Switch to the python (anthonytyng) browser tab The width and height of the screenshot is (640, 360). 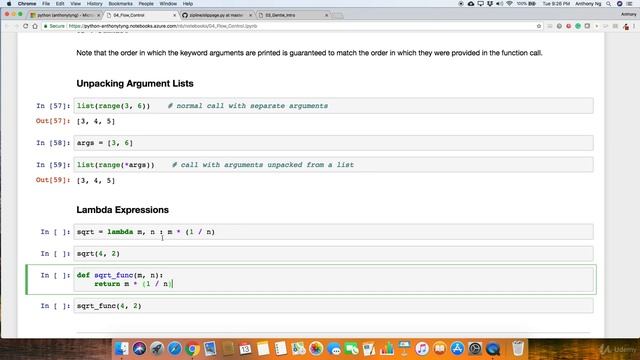click(x=64, y=15)
